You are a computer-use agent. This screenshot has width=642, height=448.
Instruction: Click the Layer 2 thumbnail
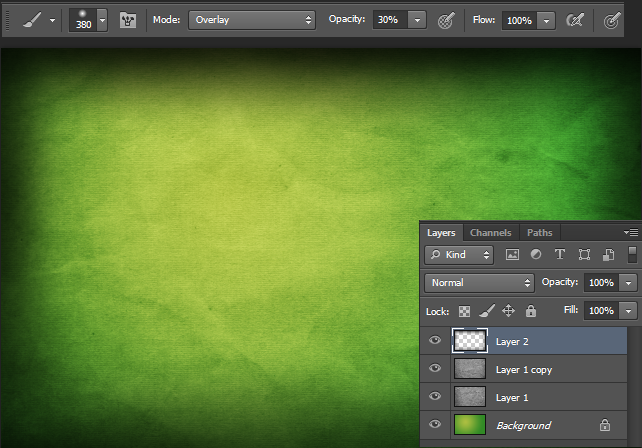pos(470,341)
